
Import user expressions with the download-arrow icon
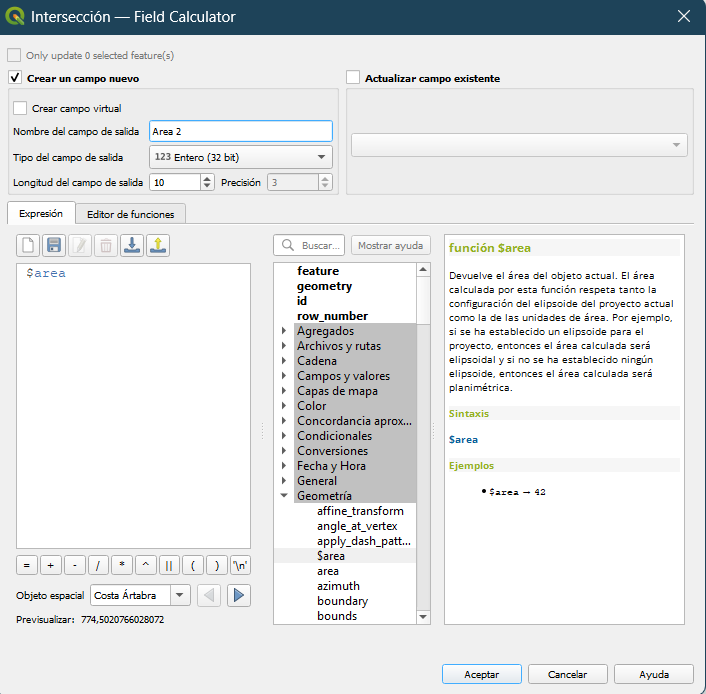(x=132, y=245)
